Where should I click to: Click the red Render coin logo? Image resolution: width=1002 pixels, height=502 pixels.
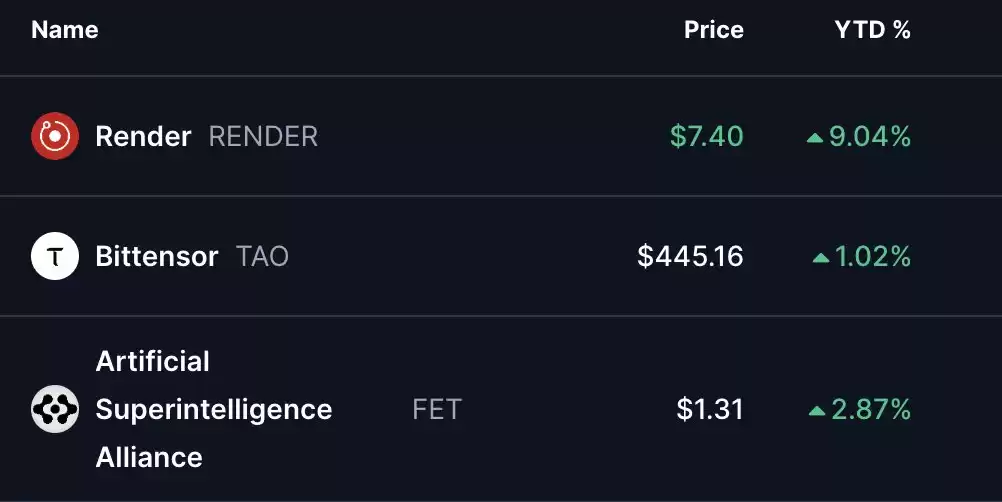[x=55, y=136]
